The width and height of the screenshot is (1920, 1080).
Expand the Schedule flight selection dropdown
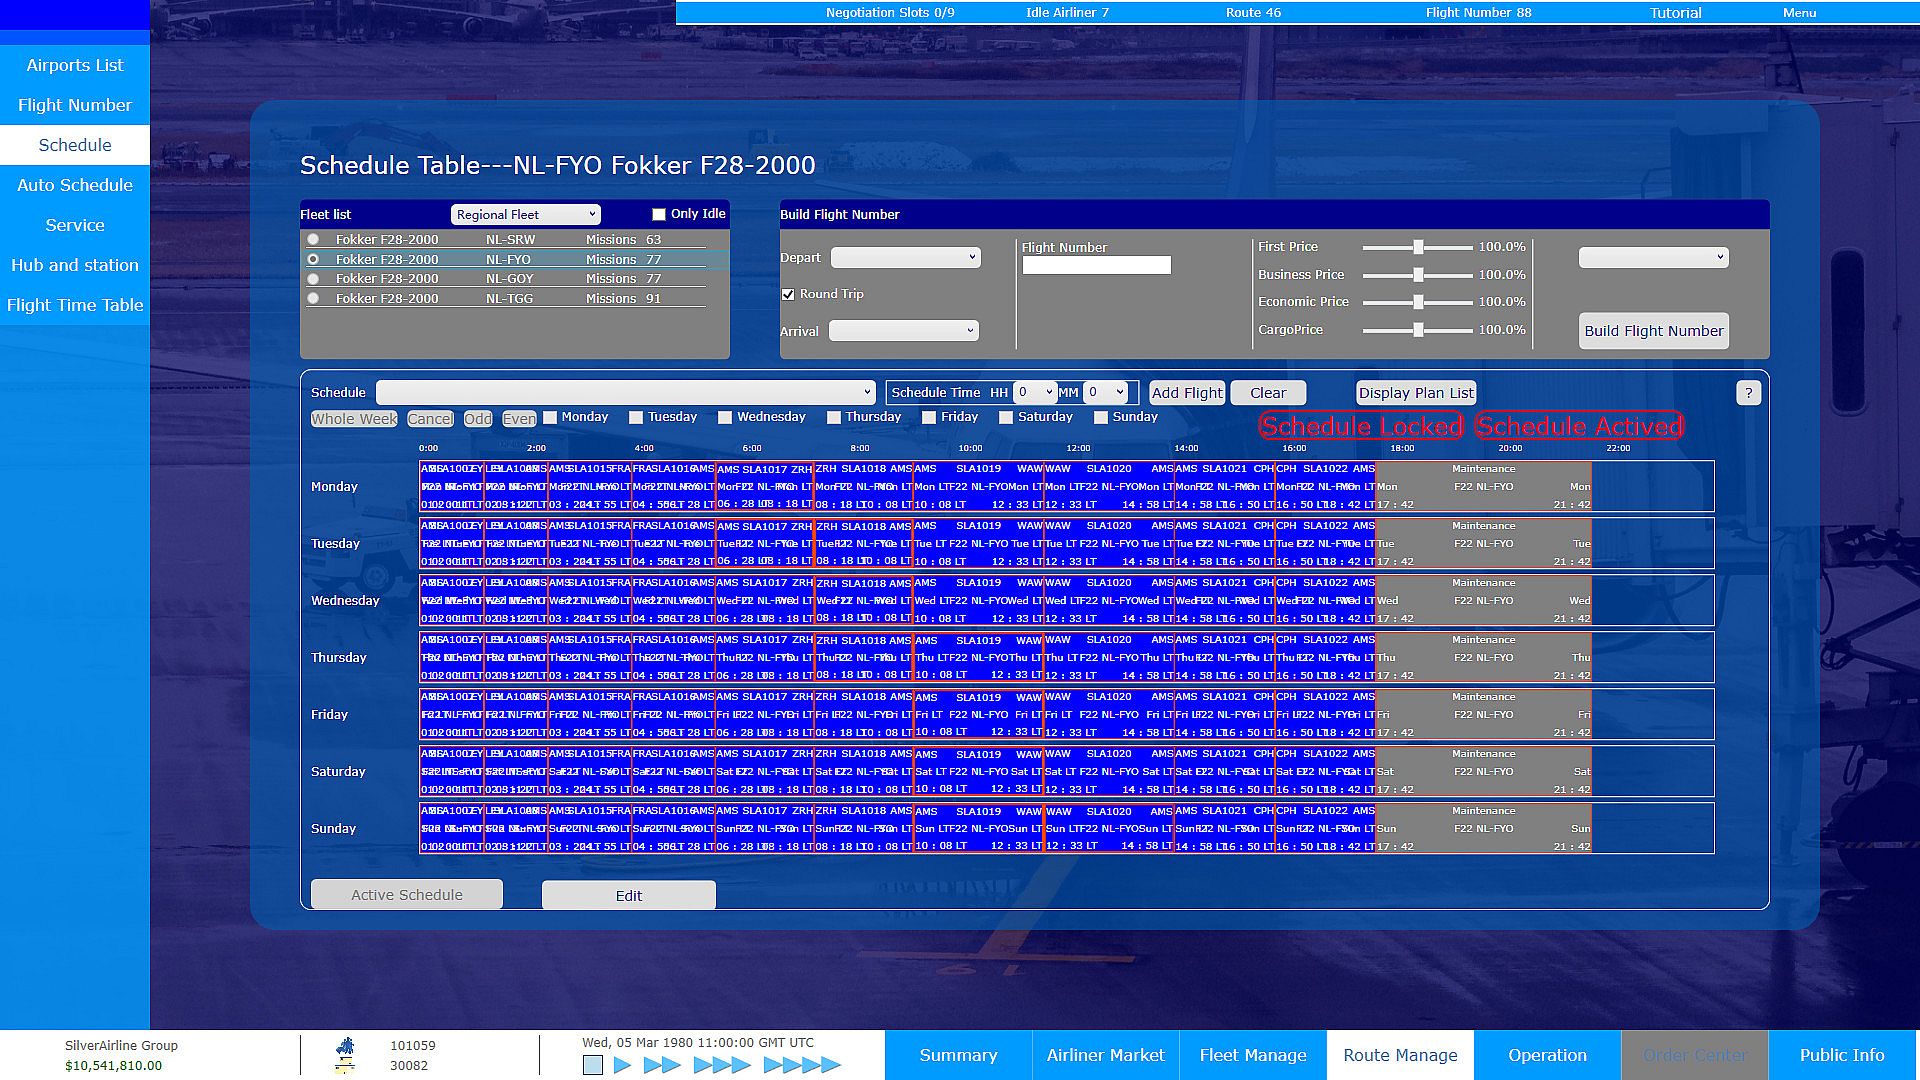[626, 392]
